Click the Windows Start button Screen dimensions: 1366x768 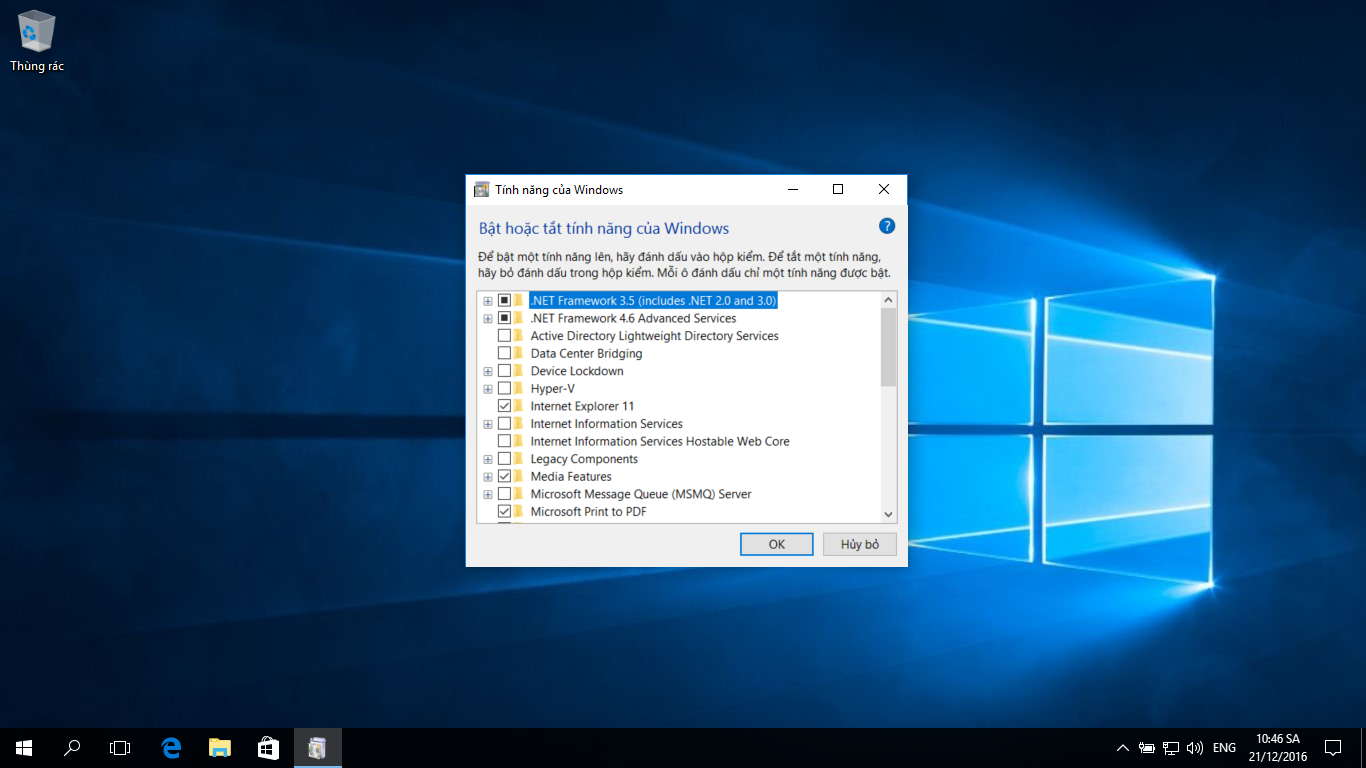click(24, 747)
